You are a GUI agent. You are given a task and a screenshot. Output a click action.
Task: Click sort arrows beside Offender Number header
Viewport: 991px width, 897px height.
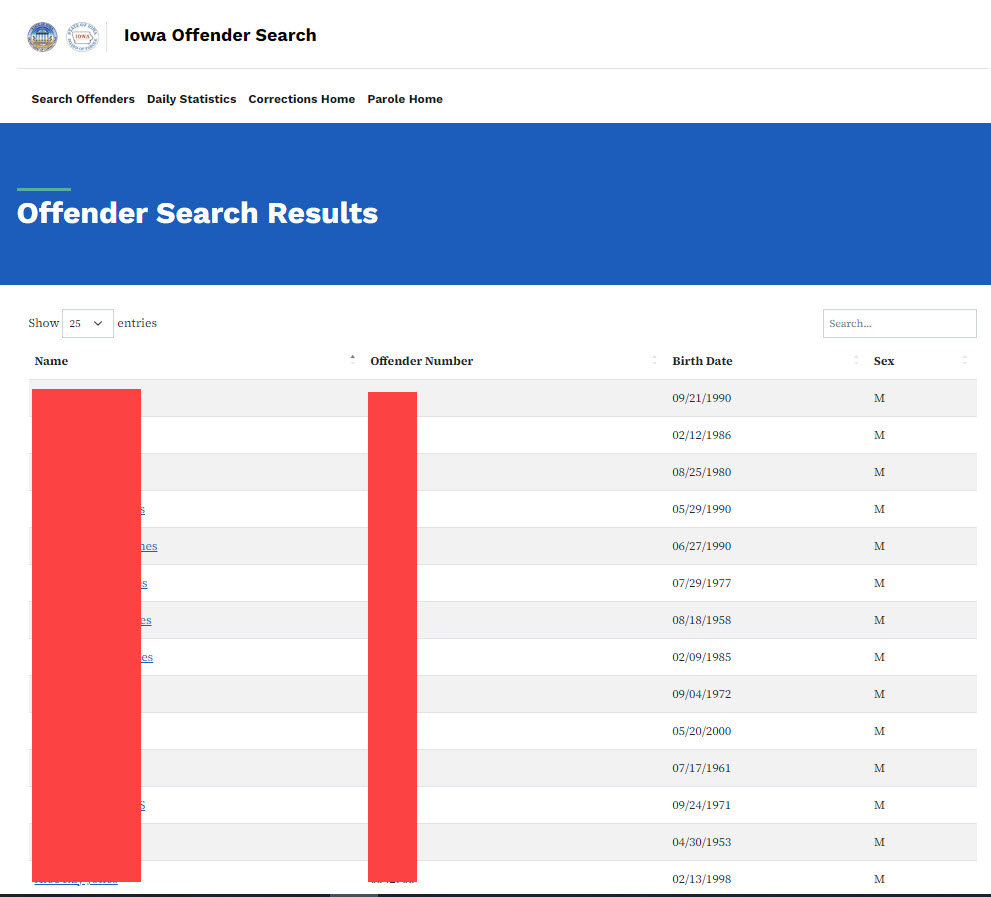click(654, 360)
